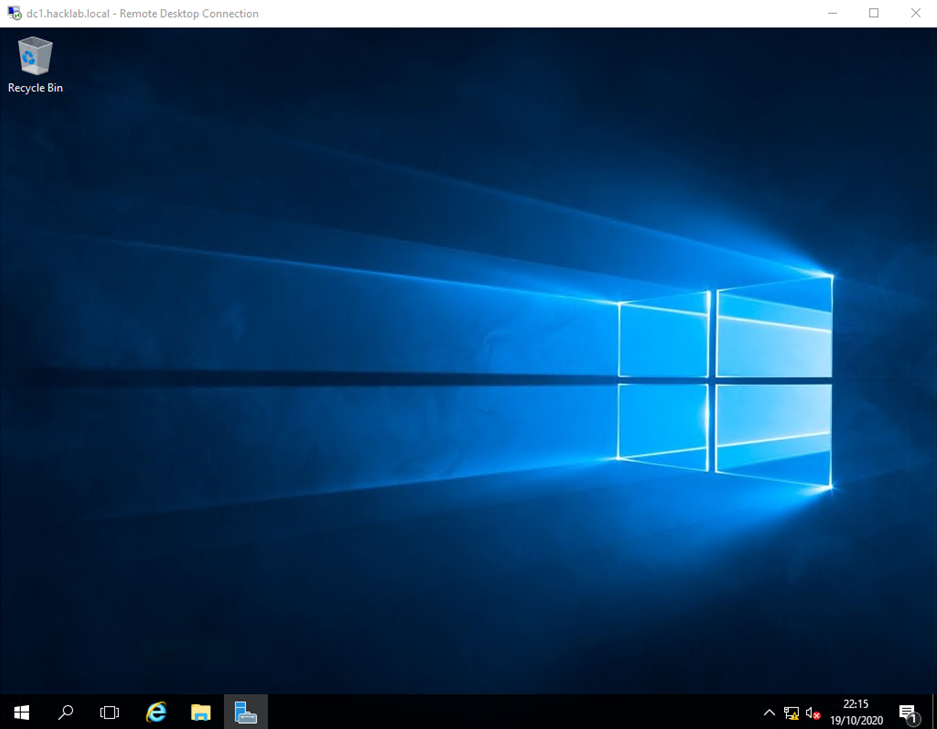Close the Remote Desktop Connection window
Image resolution: width=937 pixels, height=729 pixels.
tap(915, 13)
